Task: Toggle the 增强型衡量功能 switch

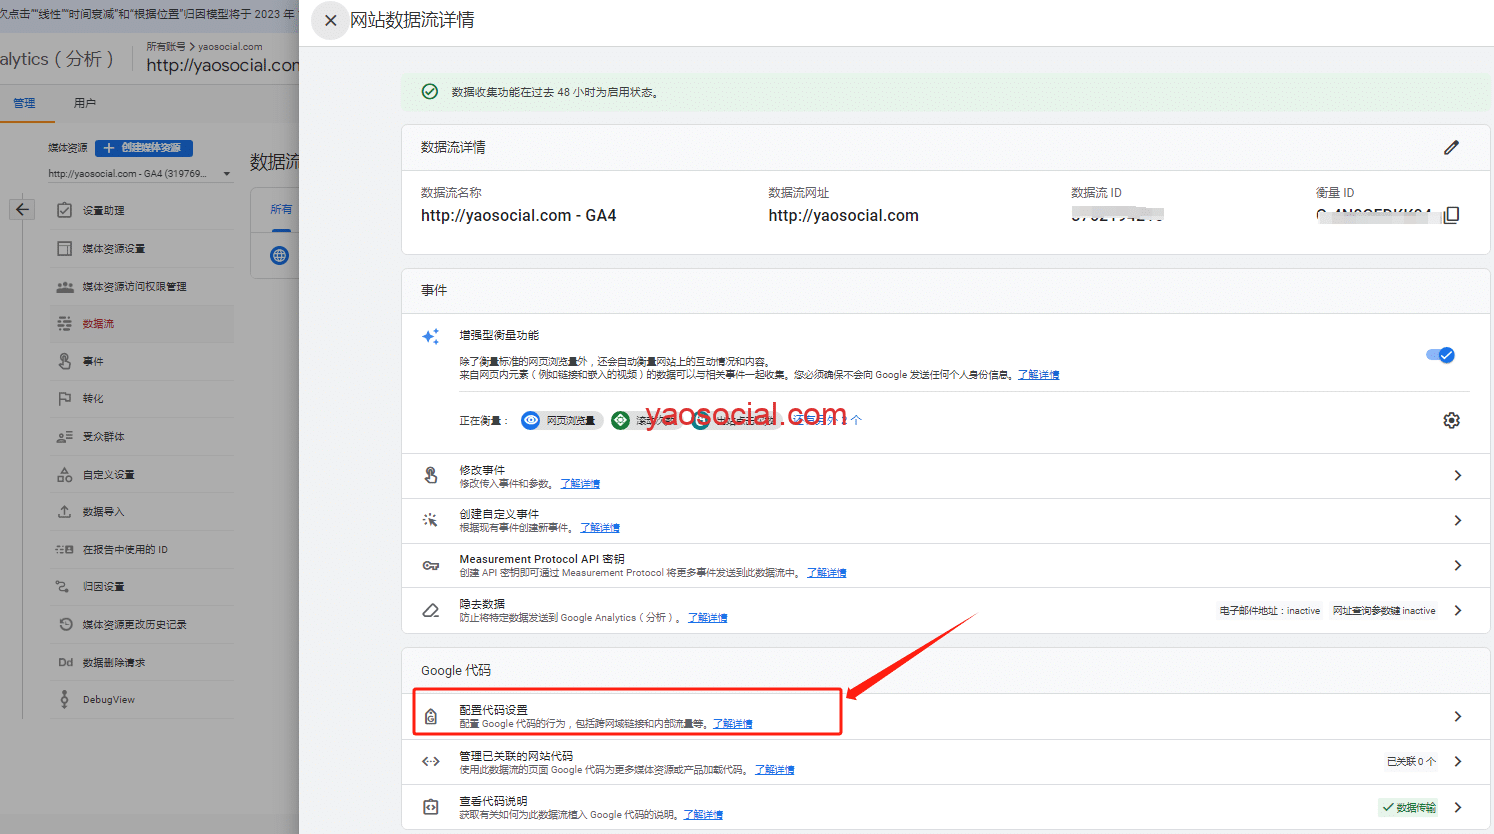Action: point(1440,355)
